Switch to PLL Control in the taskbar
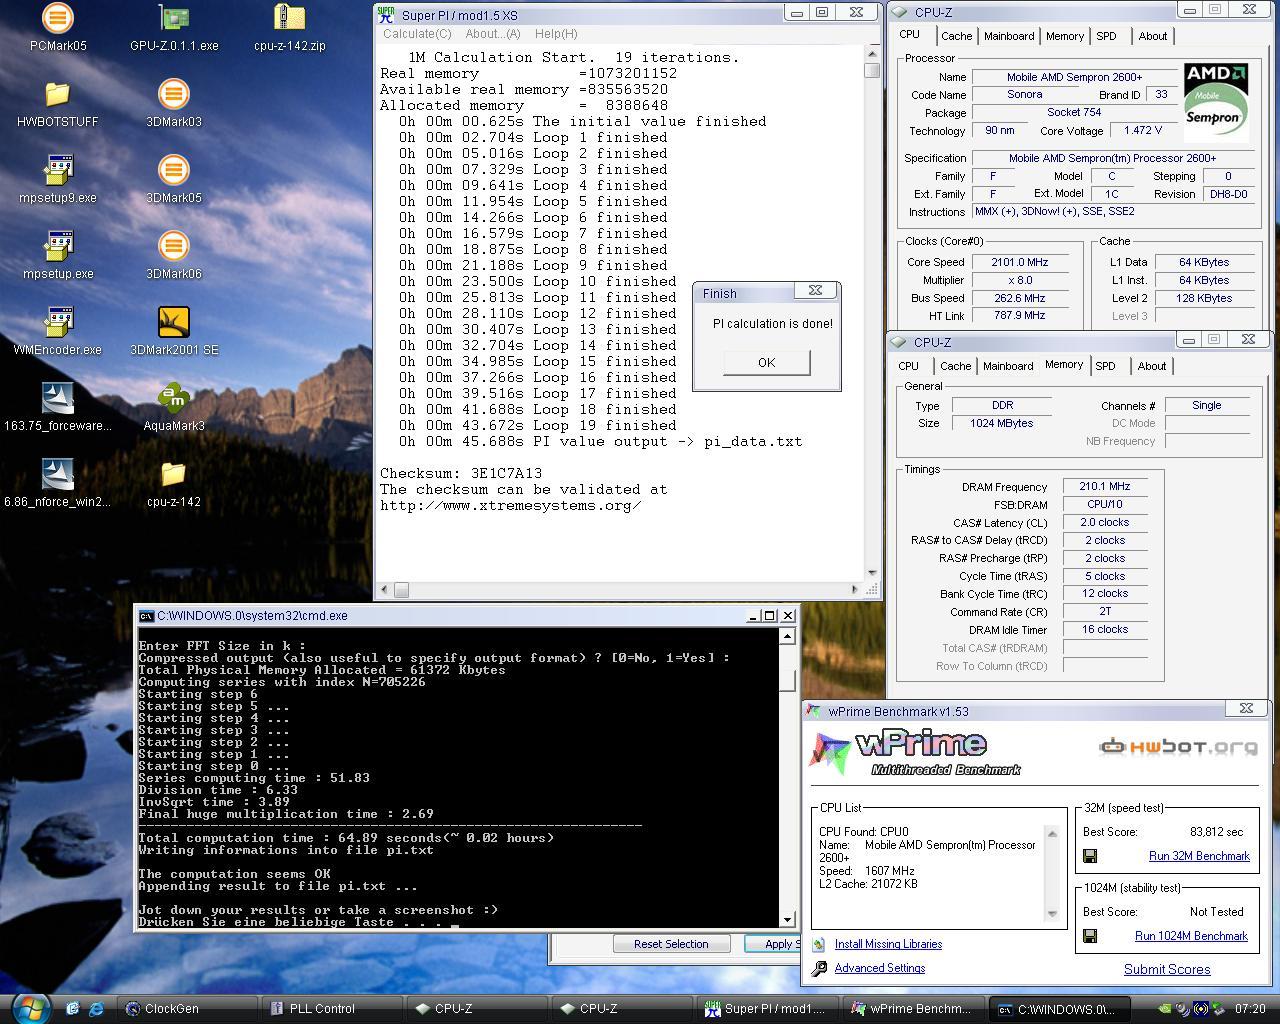Image resolution: width=1280 pixels, height=1024 pixels. [x=332, y=1009]
